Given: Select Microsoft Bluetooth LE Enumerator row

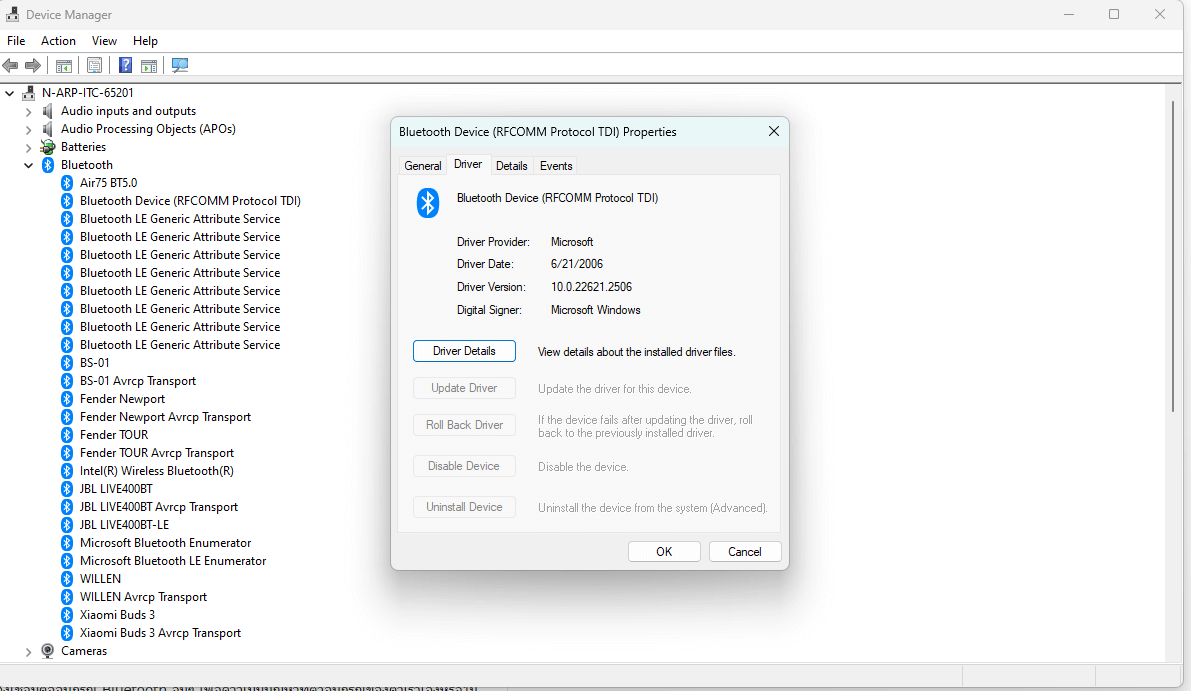Looking at the screenshot, I should [x=173, y=561].
